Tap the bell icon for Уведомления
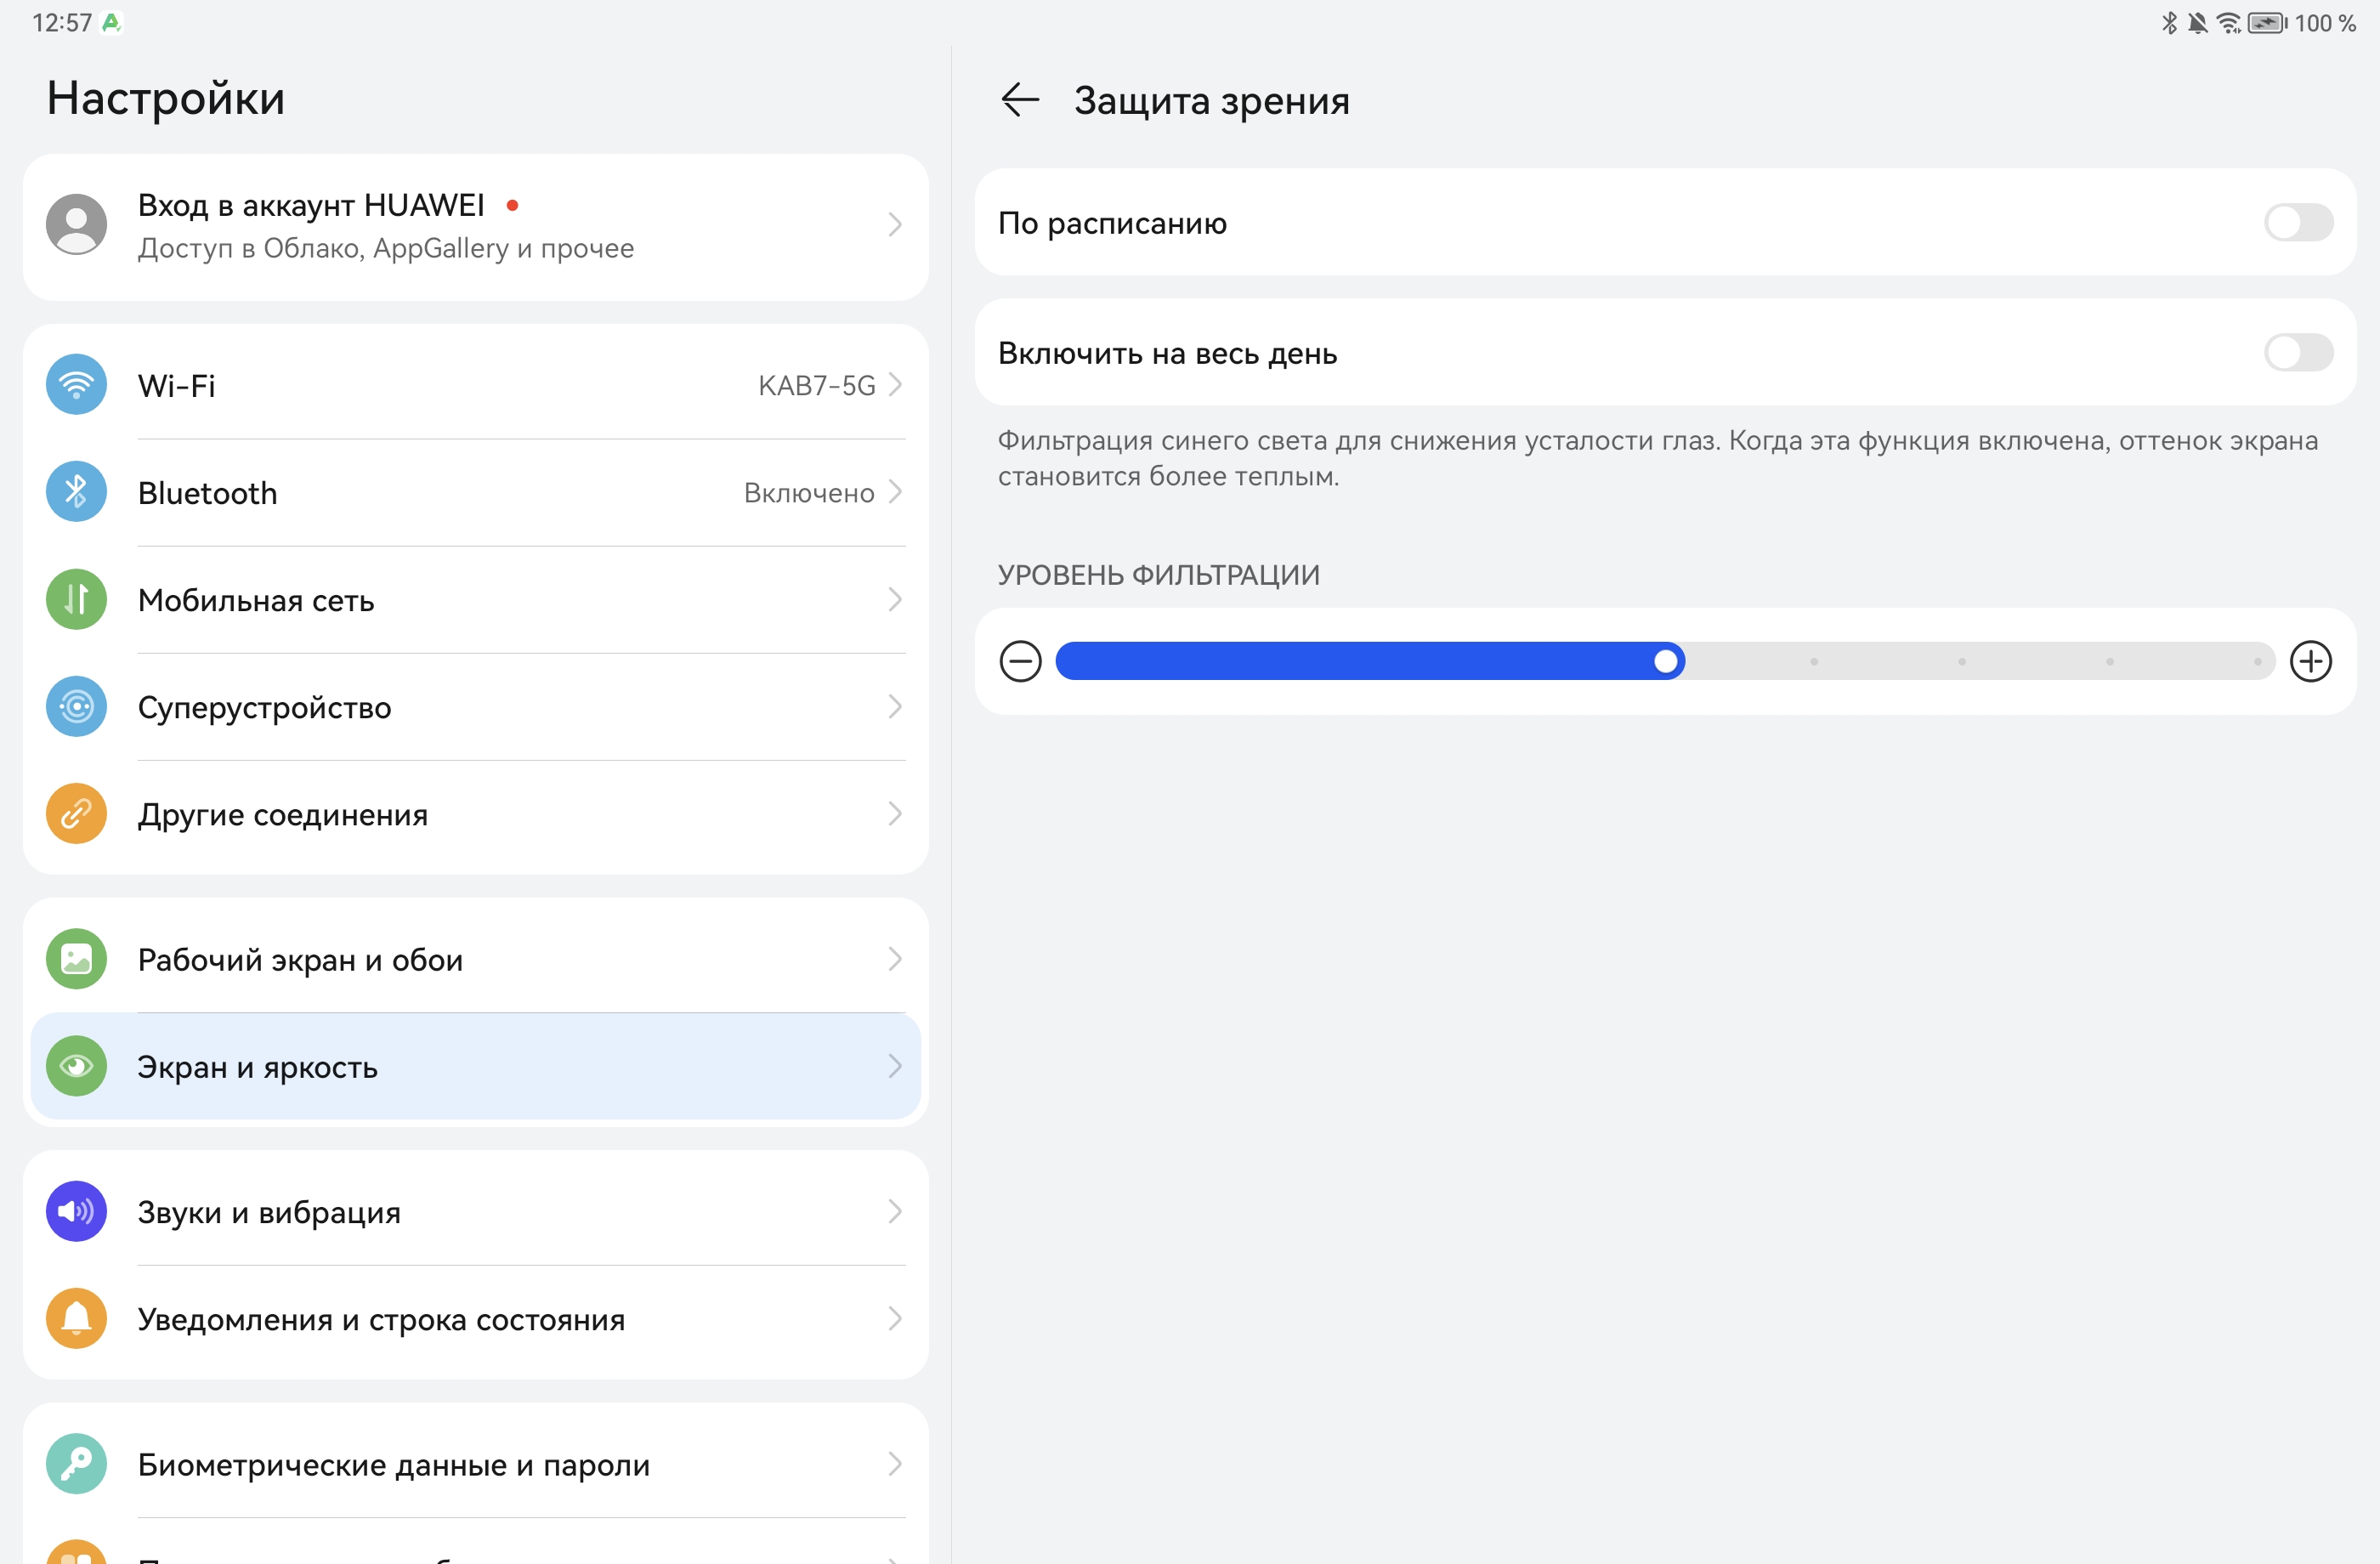 [x=76, y=1319]
